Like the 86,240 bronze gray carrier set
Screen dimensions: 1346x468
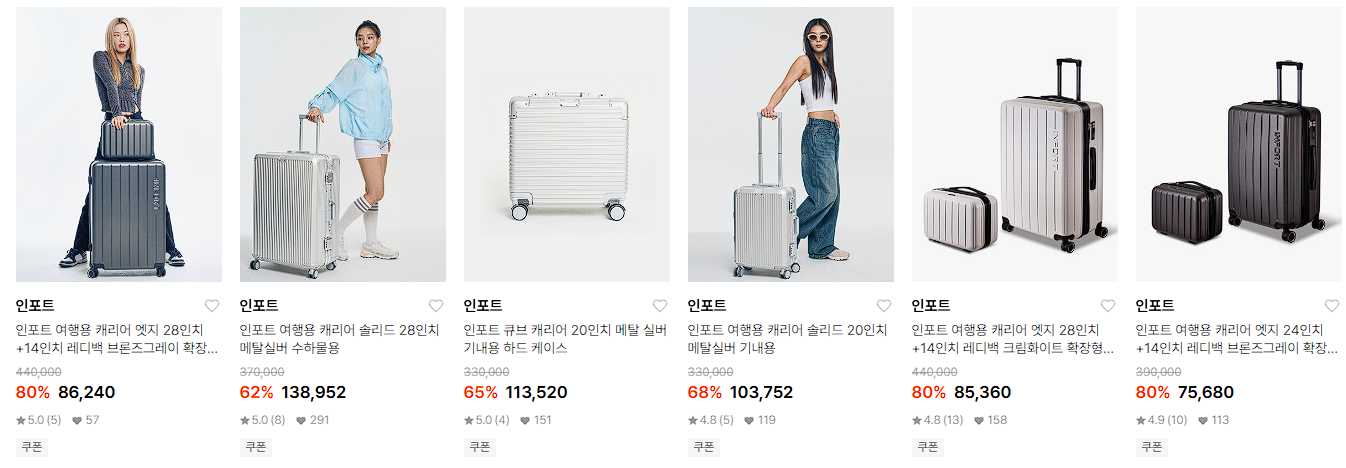(x=211, y=306)
